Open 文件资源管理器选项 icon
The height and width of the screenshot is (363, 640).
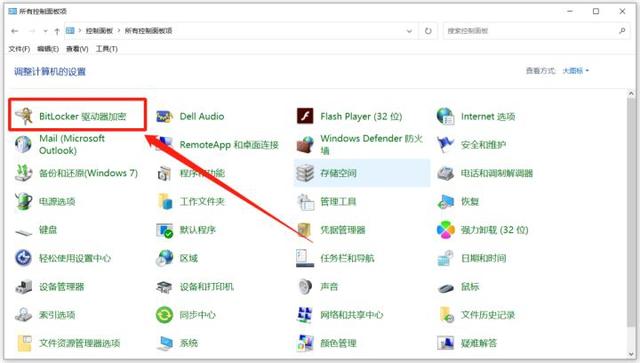click(x=24, y=343)
